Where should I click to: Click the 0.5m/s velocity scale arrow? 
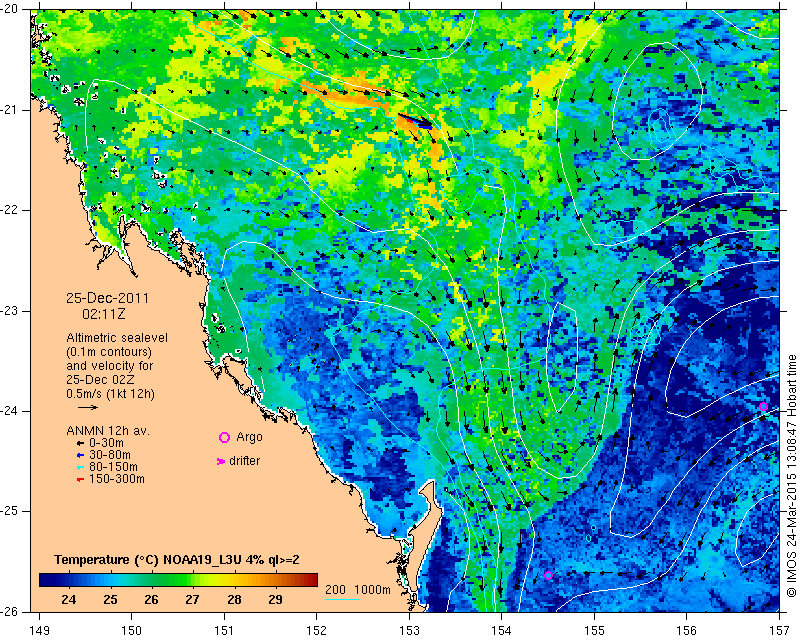[x=88, y=407]
